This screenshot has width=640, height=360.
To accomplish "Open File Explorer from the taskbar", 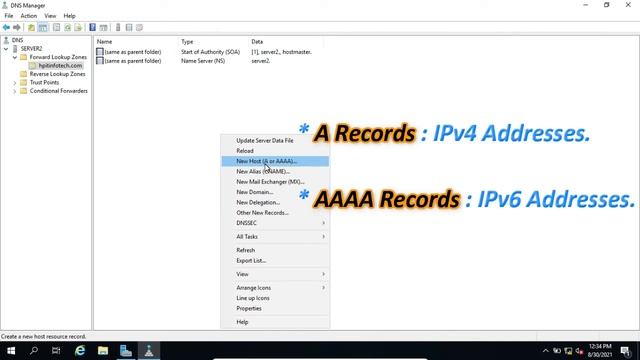I will coord(103,351).
